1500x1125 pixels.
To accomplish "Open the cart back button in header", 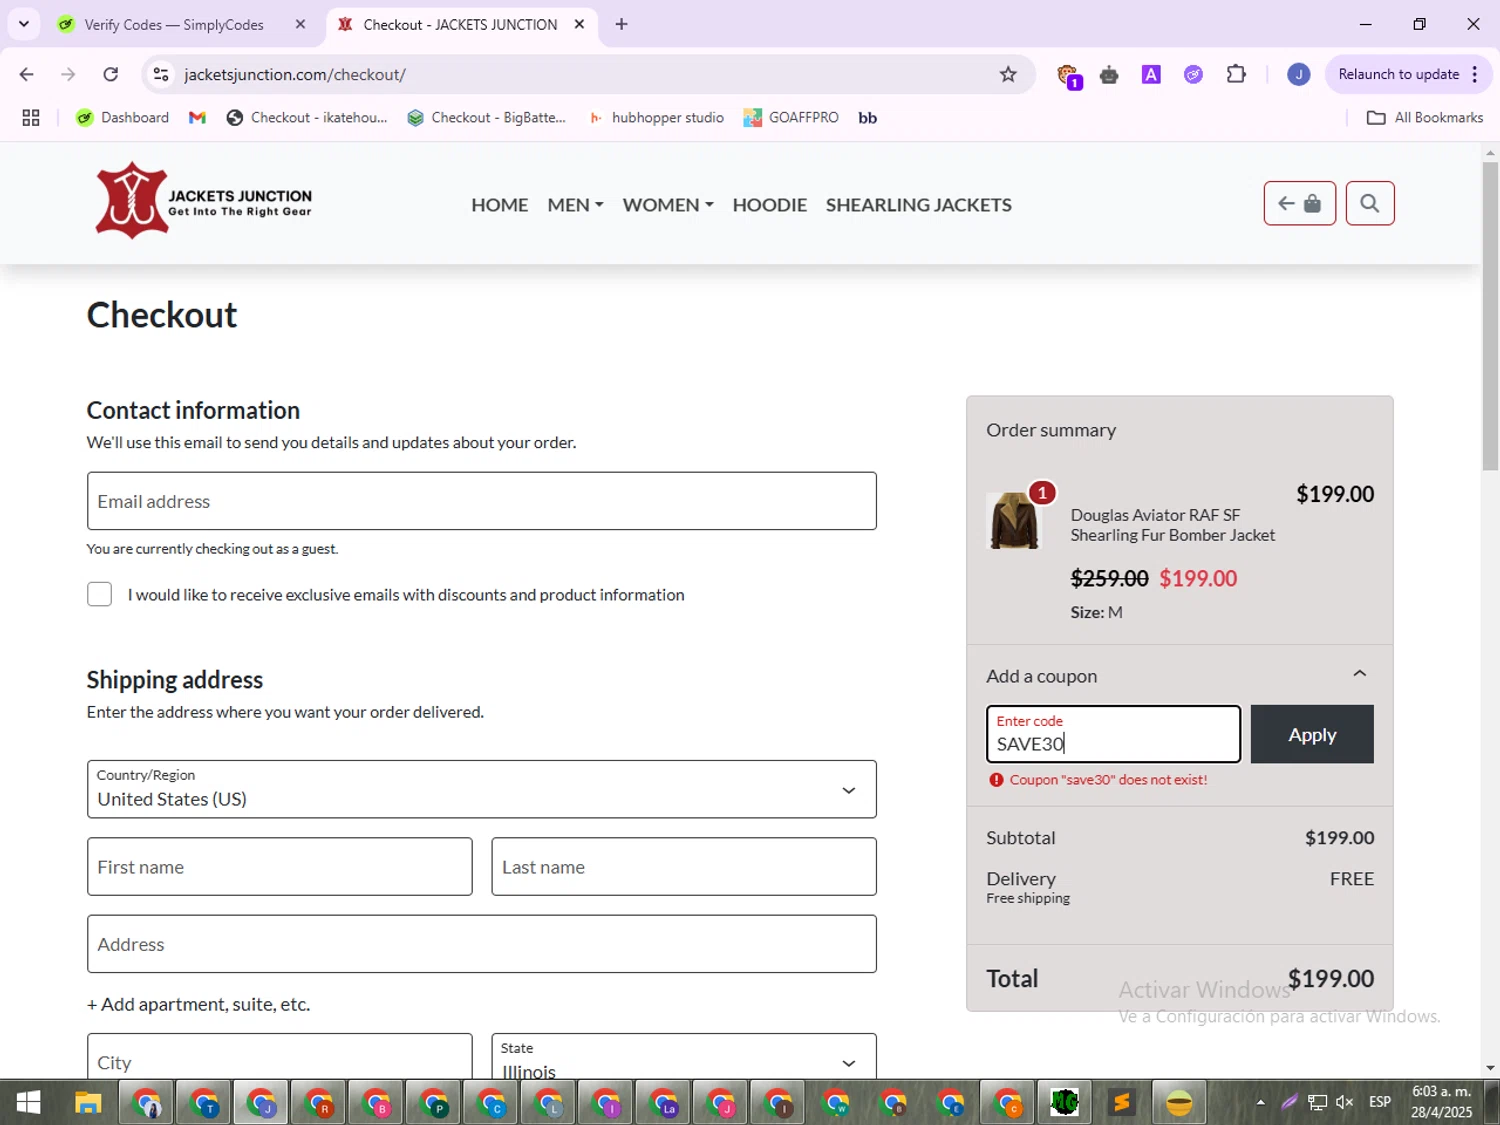I will coord(1299,204).
